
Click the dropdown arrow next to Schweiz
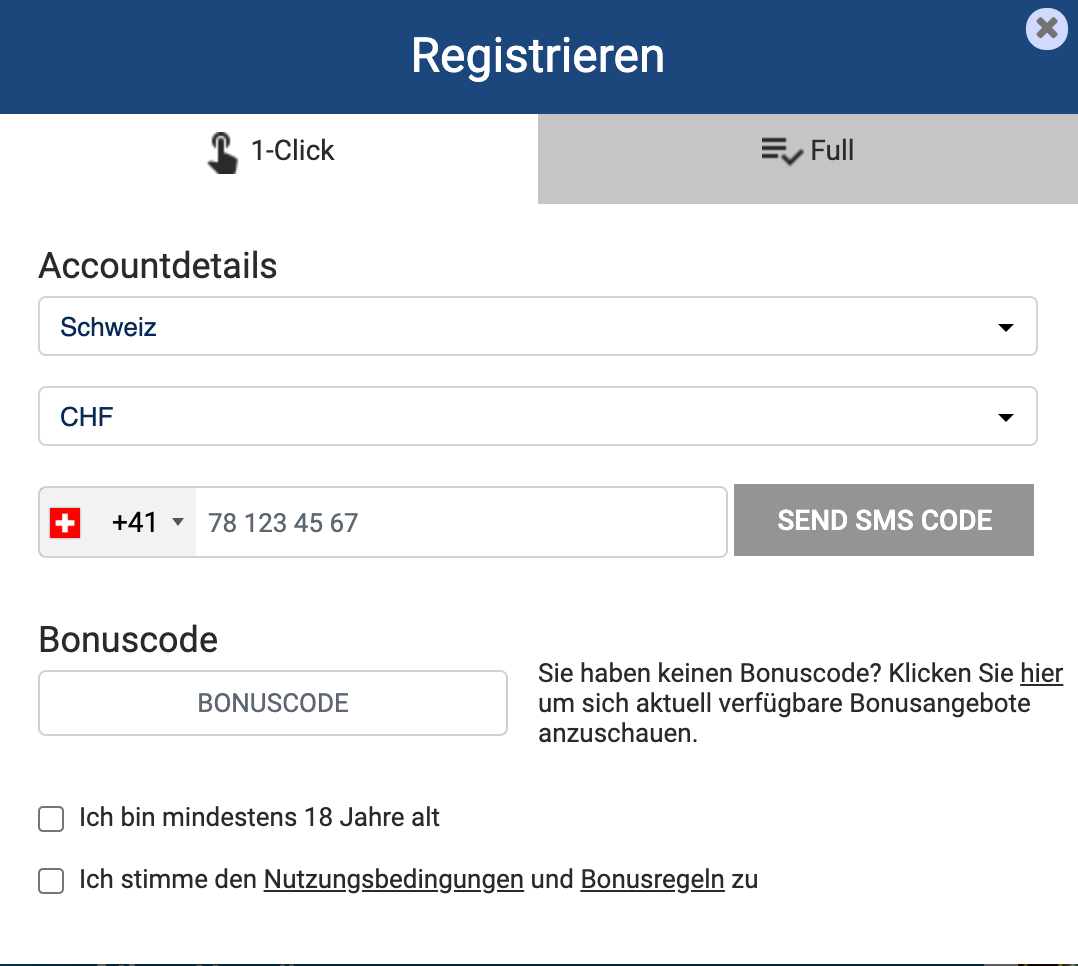1006,326
